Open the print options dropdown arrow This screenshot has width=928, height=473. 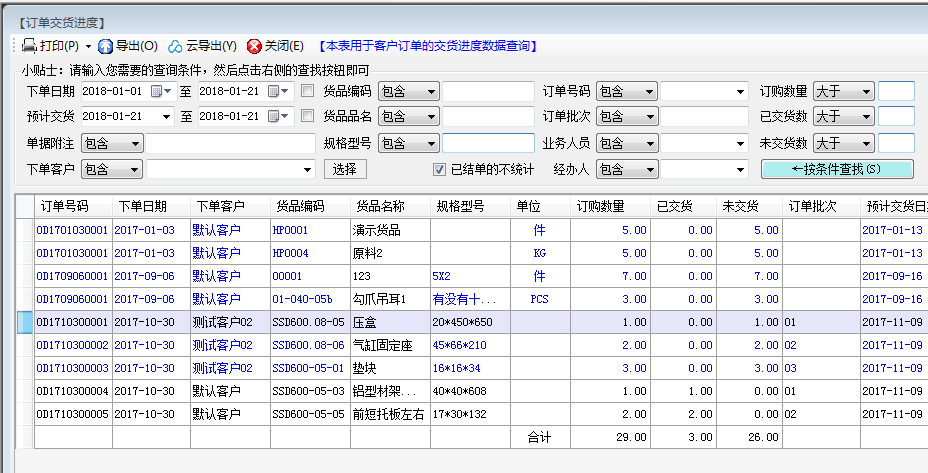pos(88,46)
